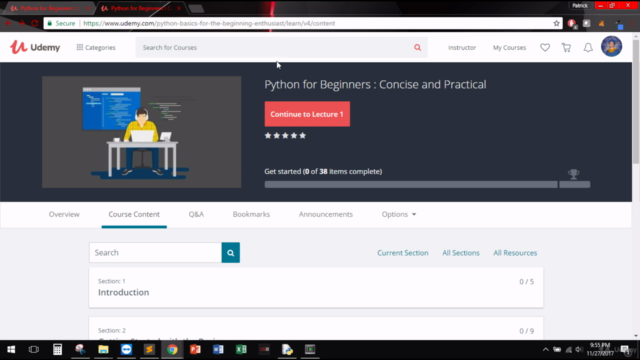The width and height of the screenshot is (640, 360).
Task: Click the teal search button
Action: 231,253
